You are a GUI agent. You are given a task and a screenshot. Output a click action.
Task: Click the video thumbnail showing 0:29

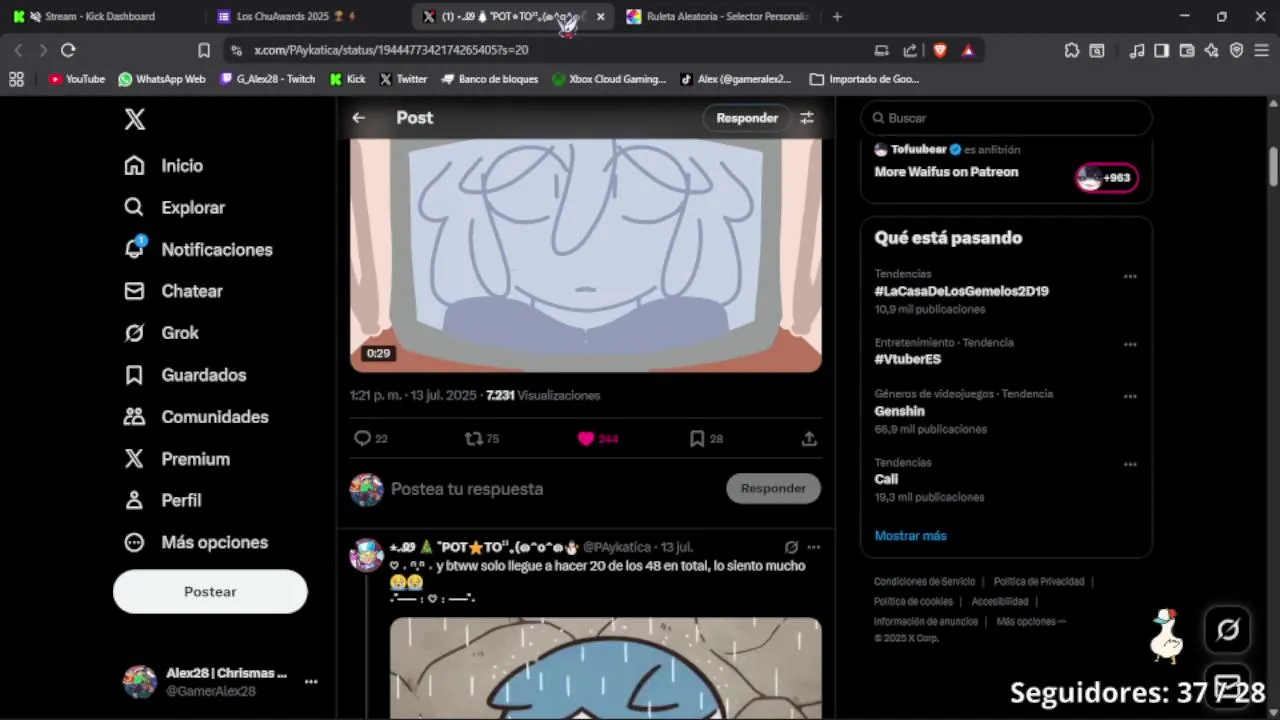coord(586,255)
